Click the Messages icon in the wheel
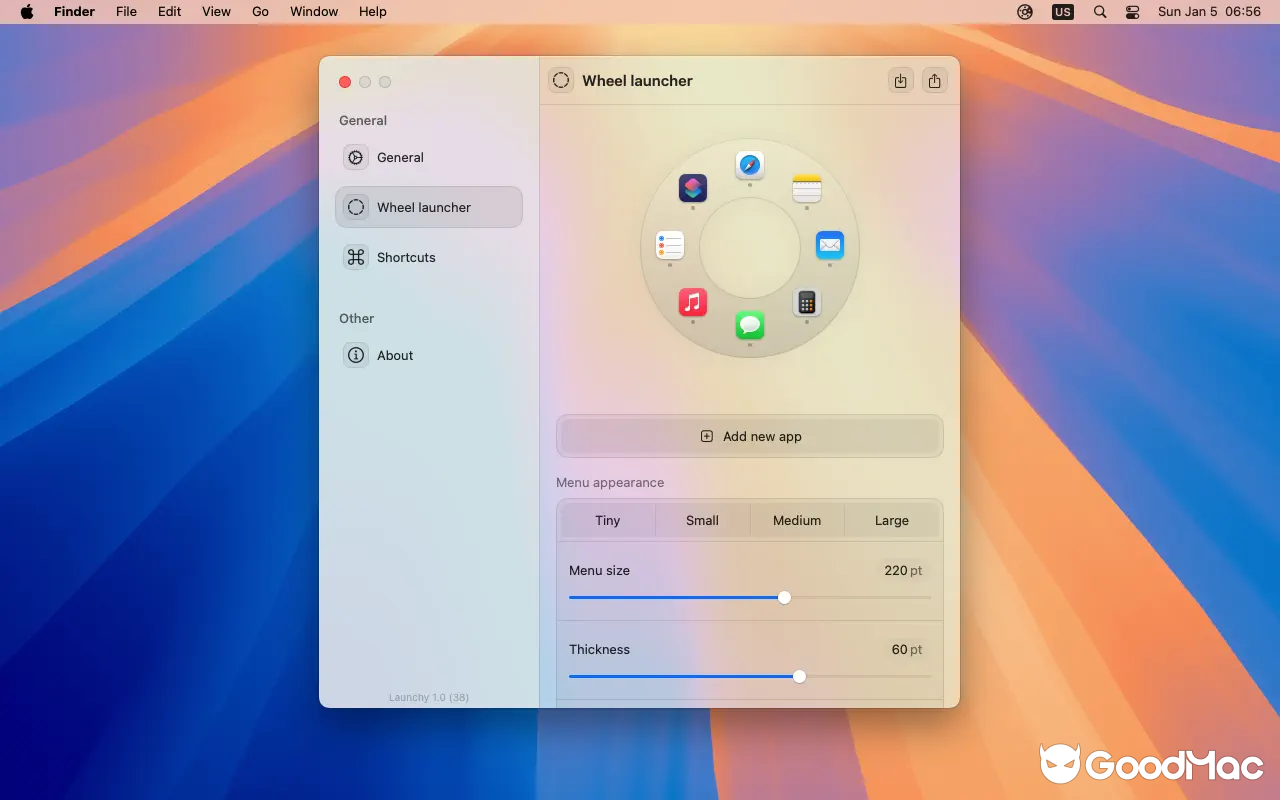Image resolution: width=1280 pixels, height=800 pixels. pyautogui.click(x=750, y=325)
